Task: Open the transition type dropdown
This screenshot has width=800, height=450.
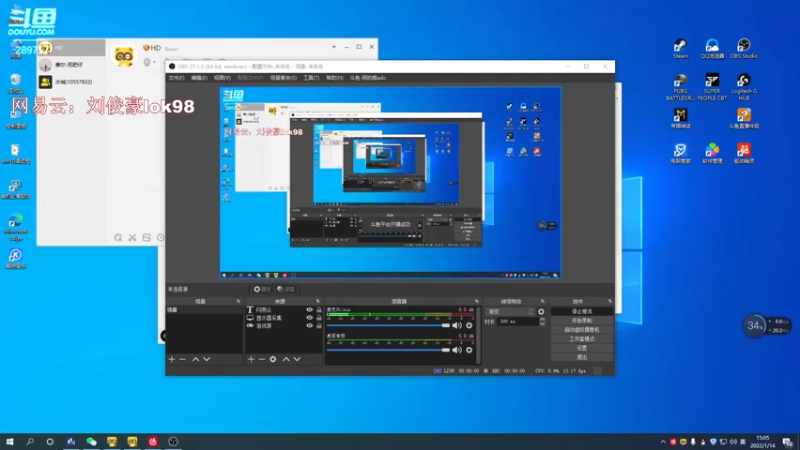Action: [510, 311]
